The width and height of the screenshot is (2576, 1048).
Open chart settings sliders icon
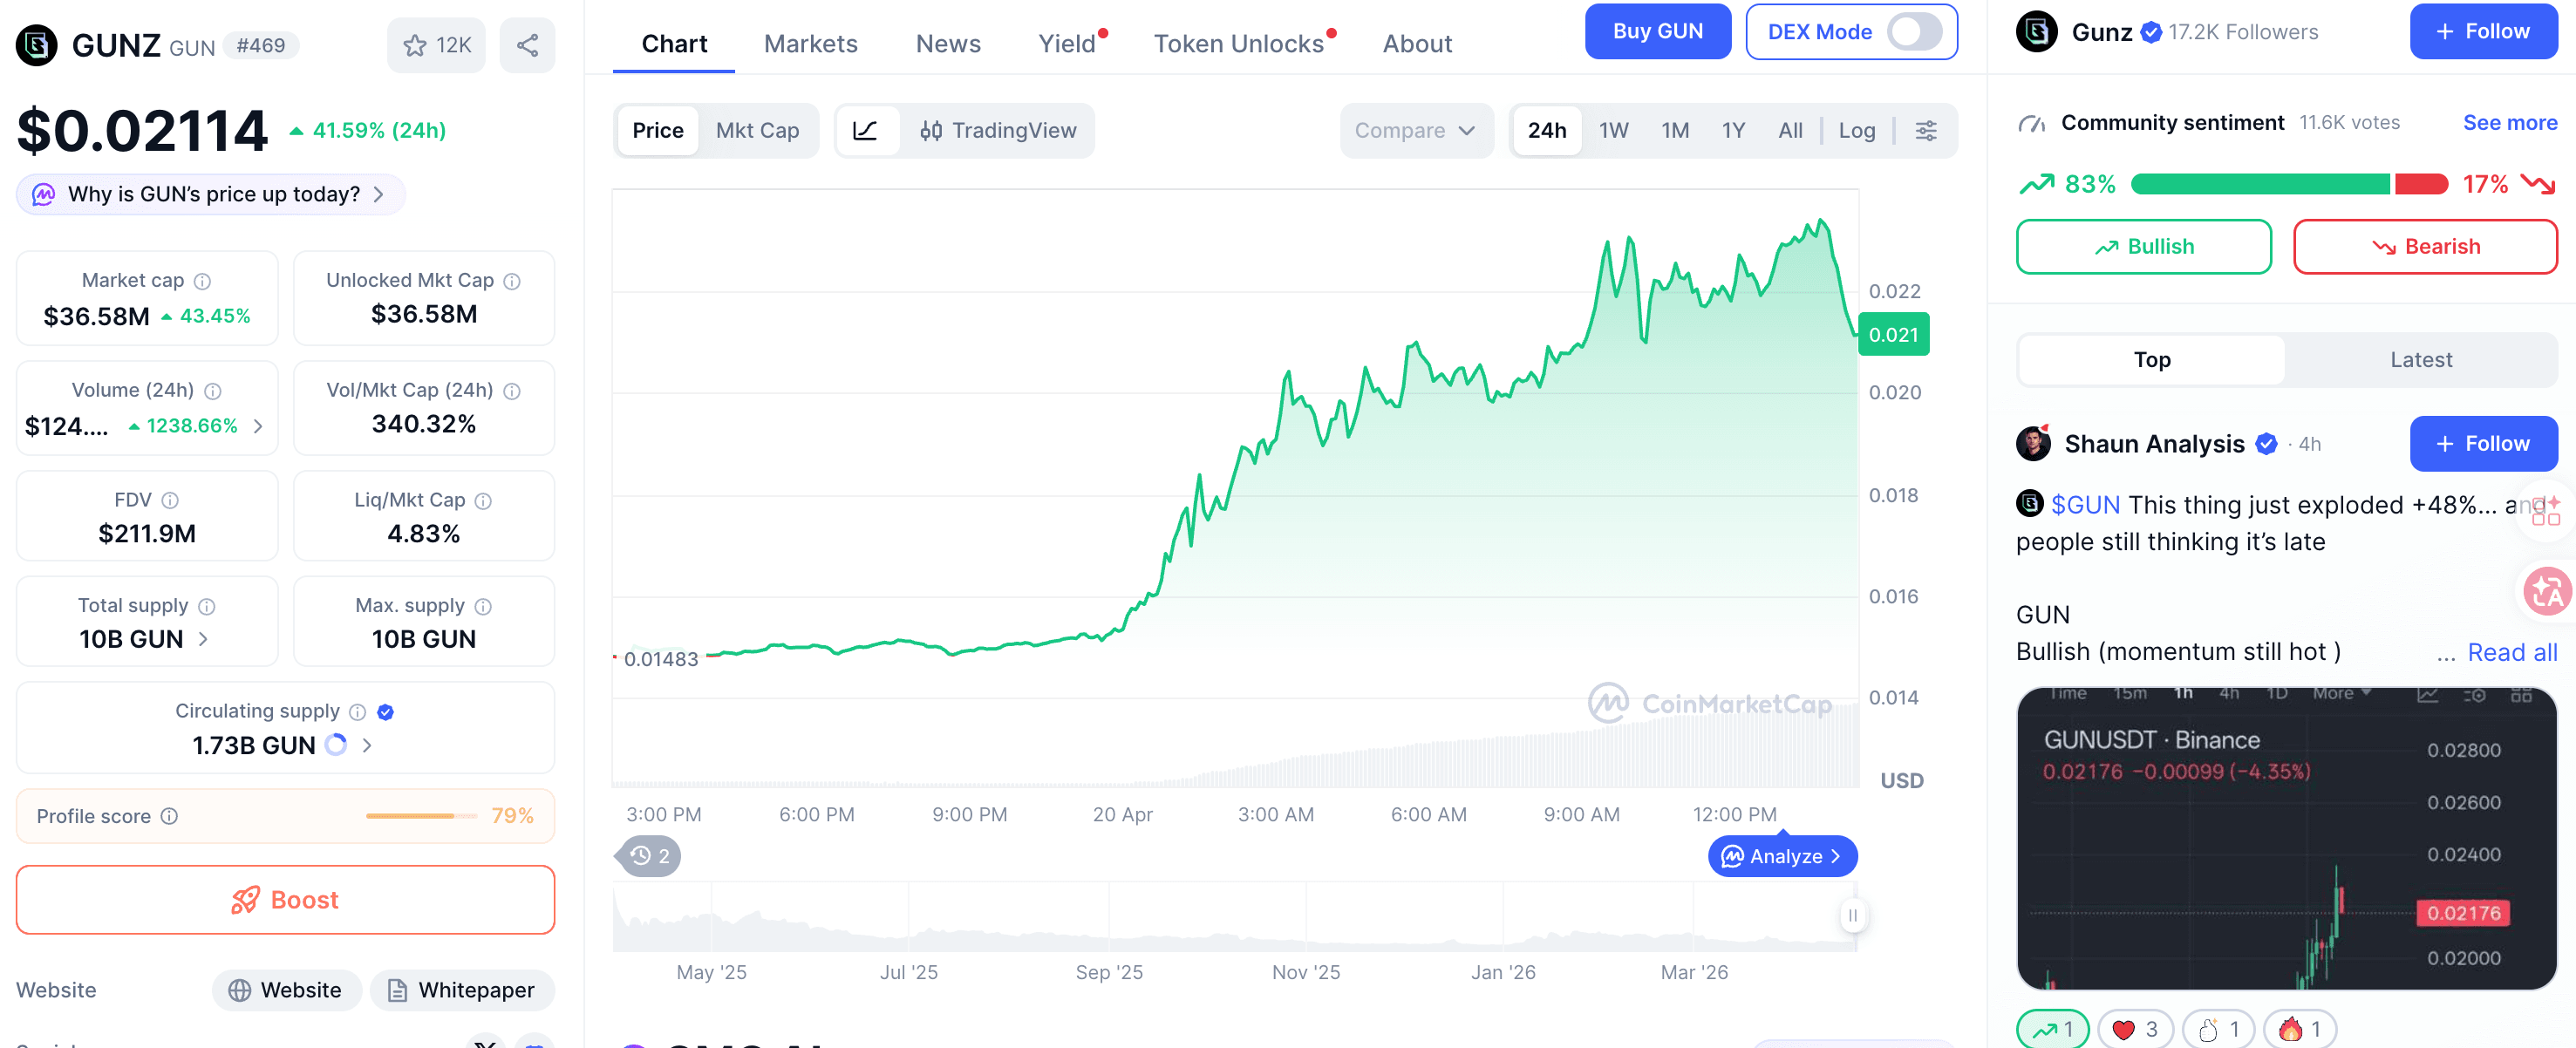1926,131
